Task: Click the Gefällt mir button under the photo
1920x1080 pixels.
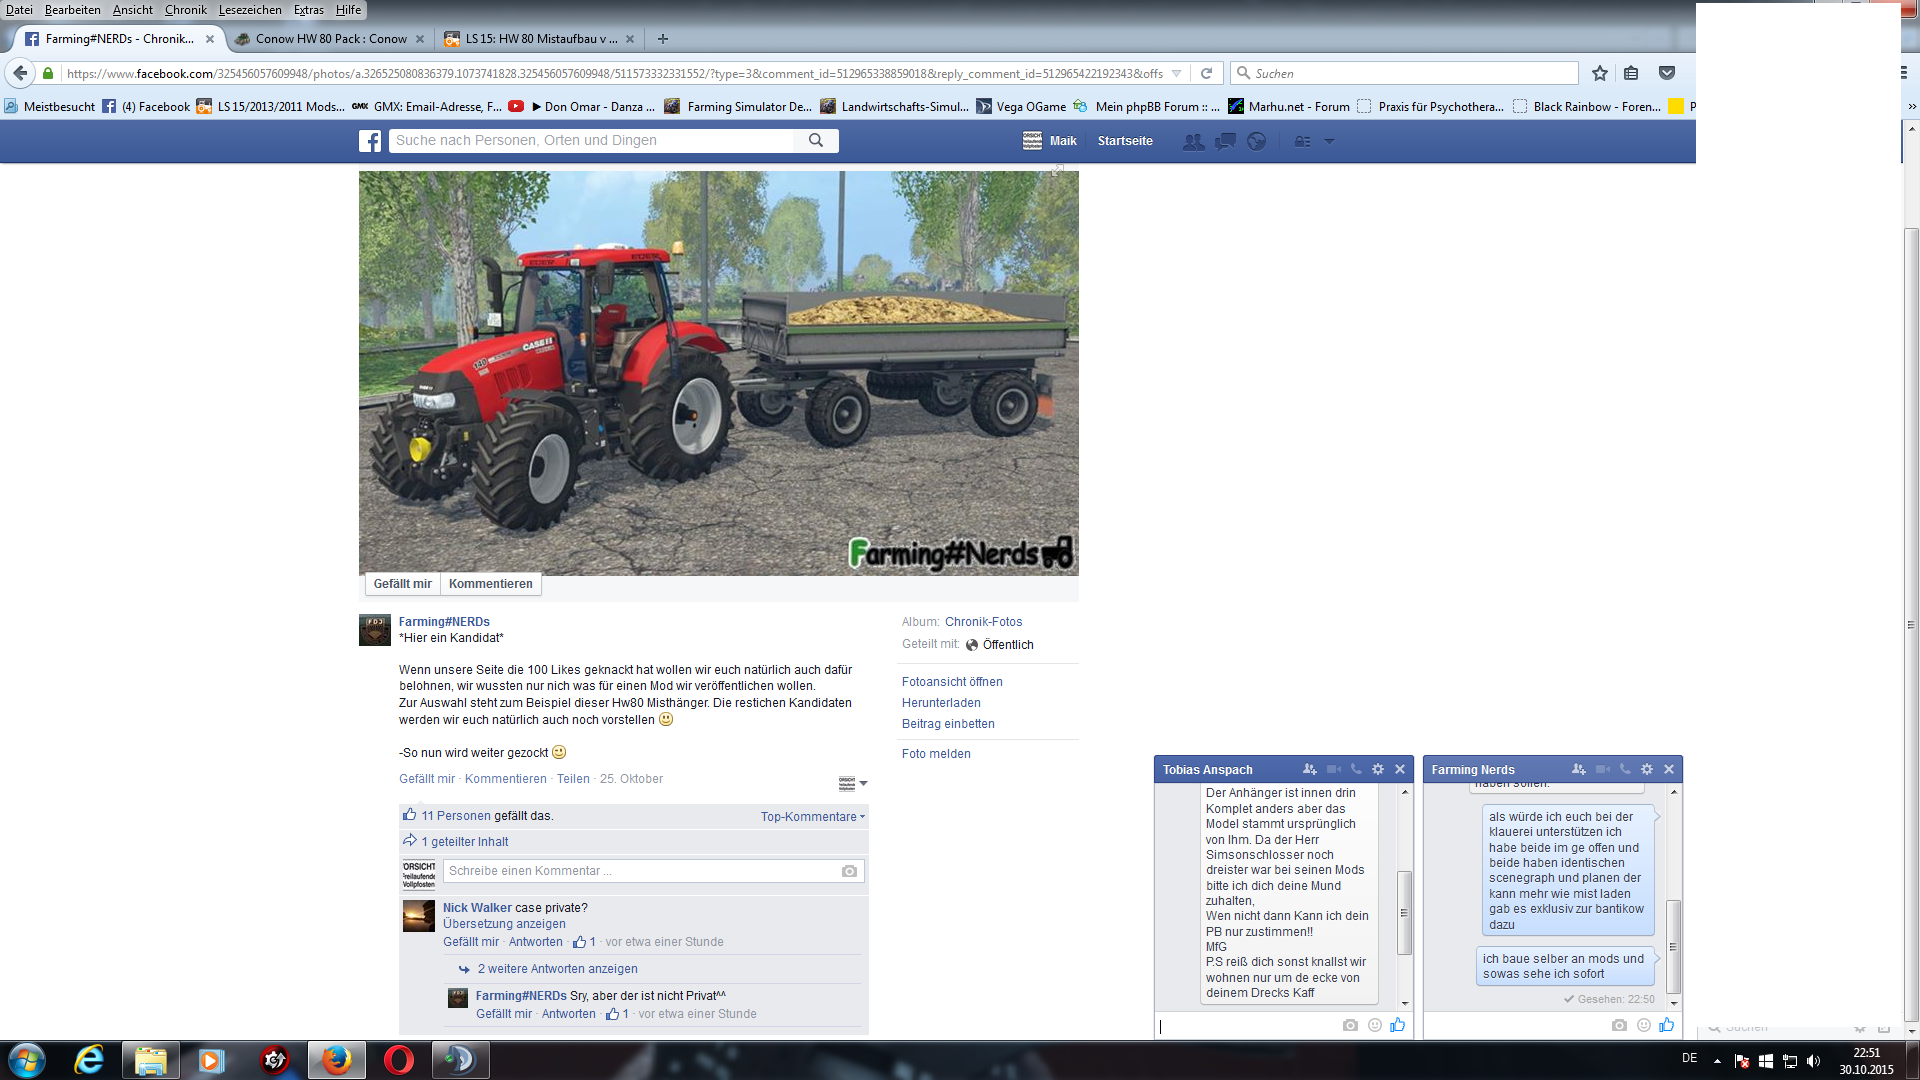Action: (x=402, y=584)
